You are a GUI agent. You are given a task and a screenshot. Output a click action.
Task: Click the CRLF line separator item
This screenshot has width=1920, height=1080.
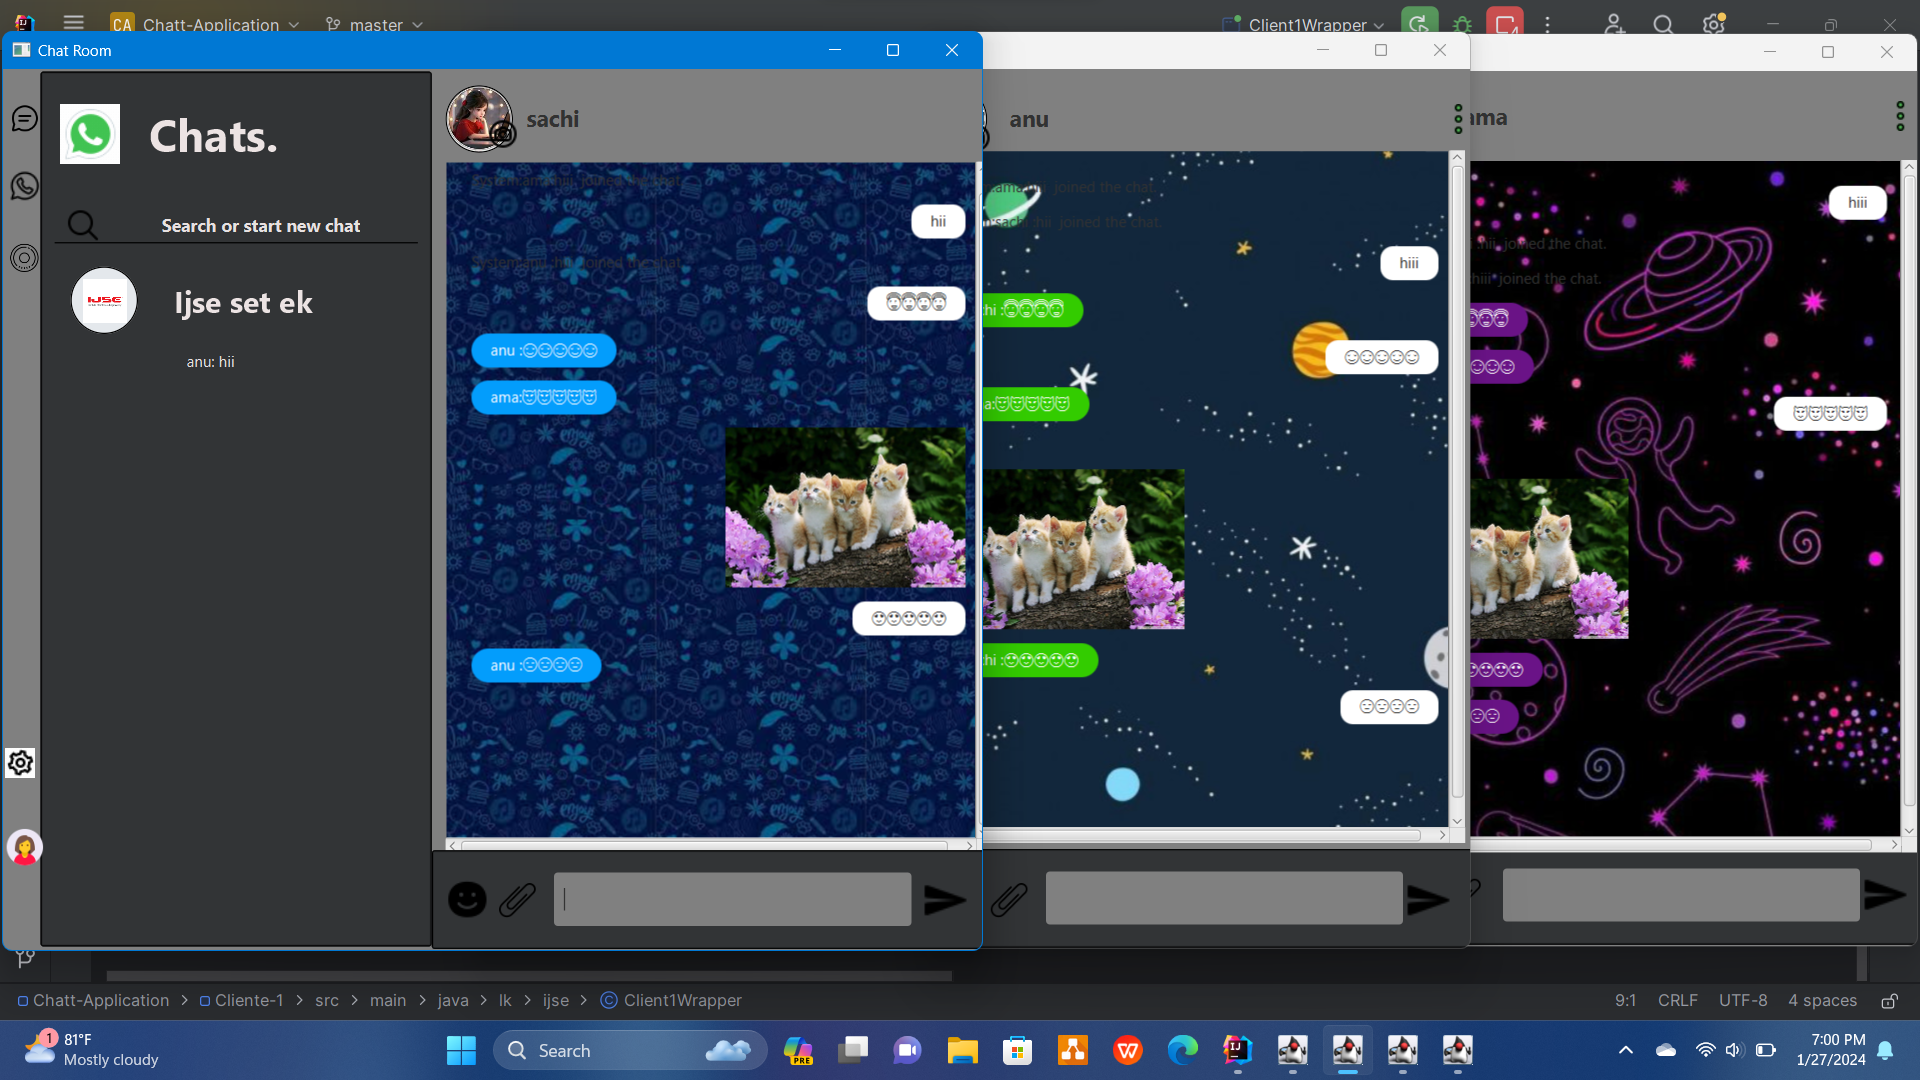[1677, 1000]
